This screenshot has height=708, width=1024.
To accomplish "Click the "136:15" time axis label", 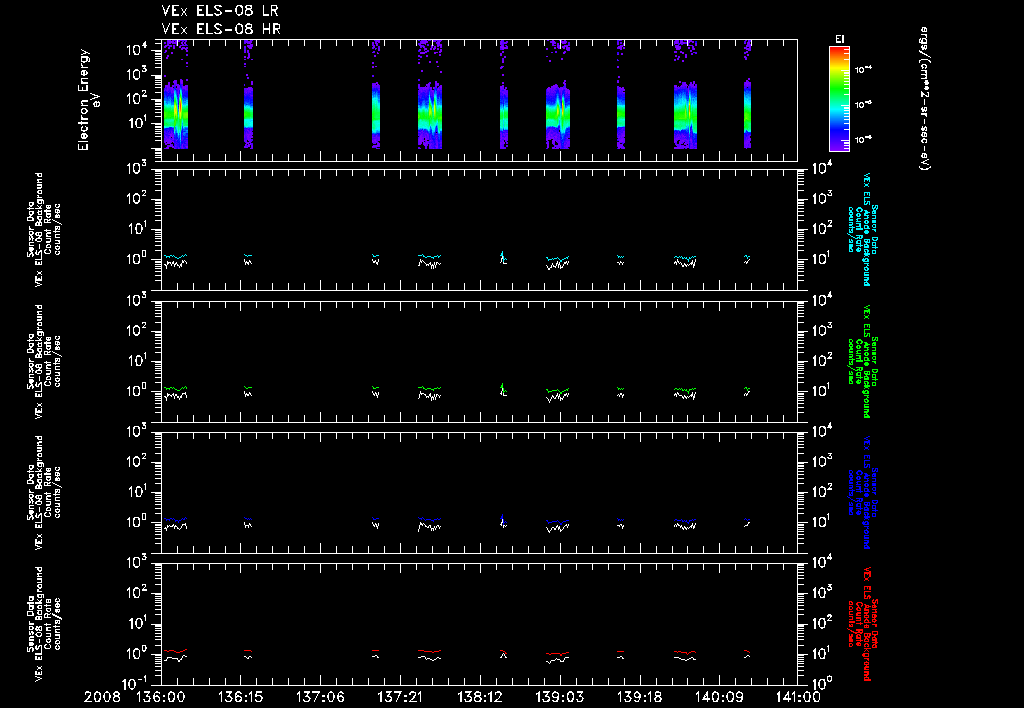I will click(240, 697).
